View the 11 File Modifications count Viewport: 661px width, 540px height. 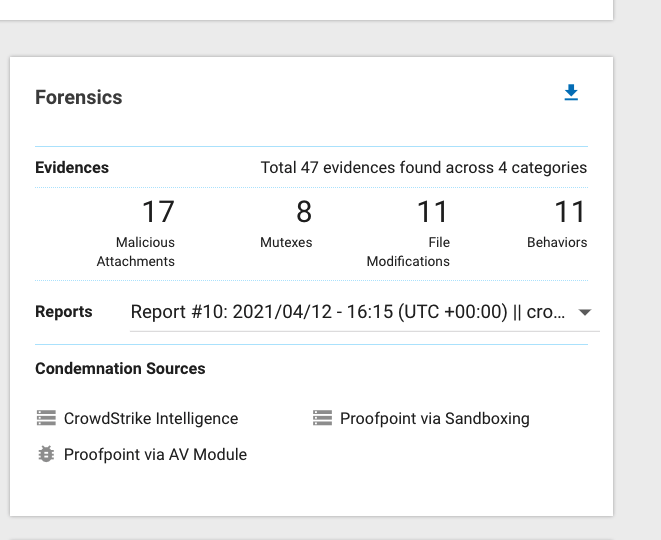(x=432, y=212)
